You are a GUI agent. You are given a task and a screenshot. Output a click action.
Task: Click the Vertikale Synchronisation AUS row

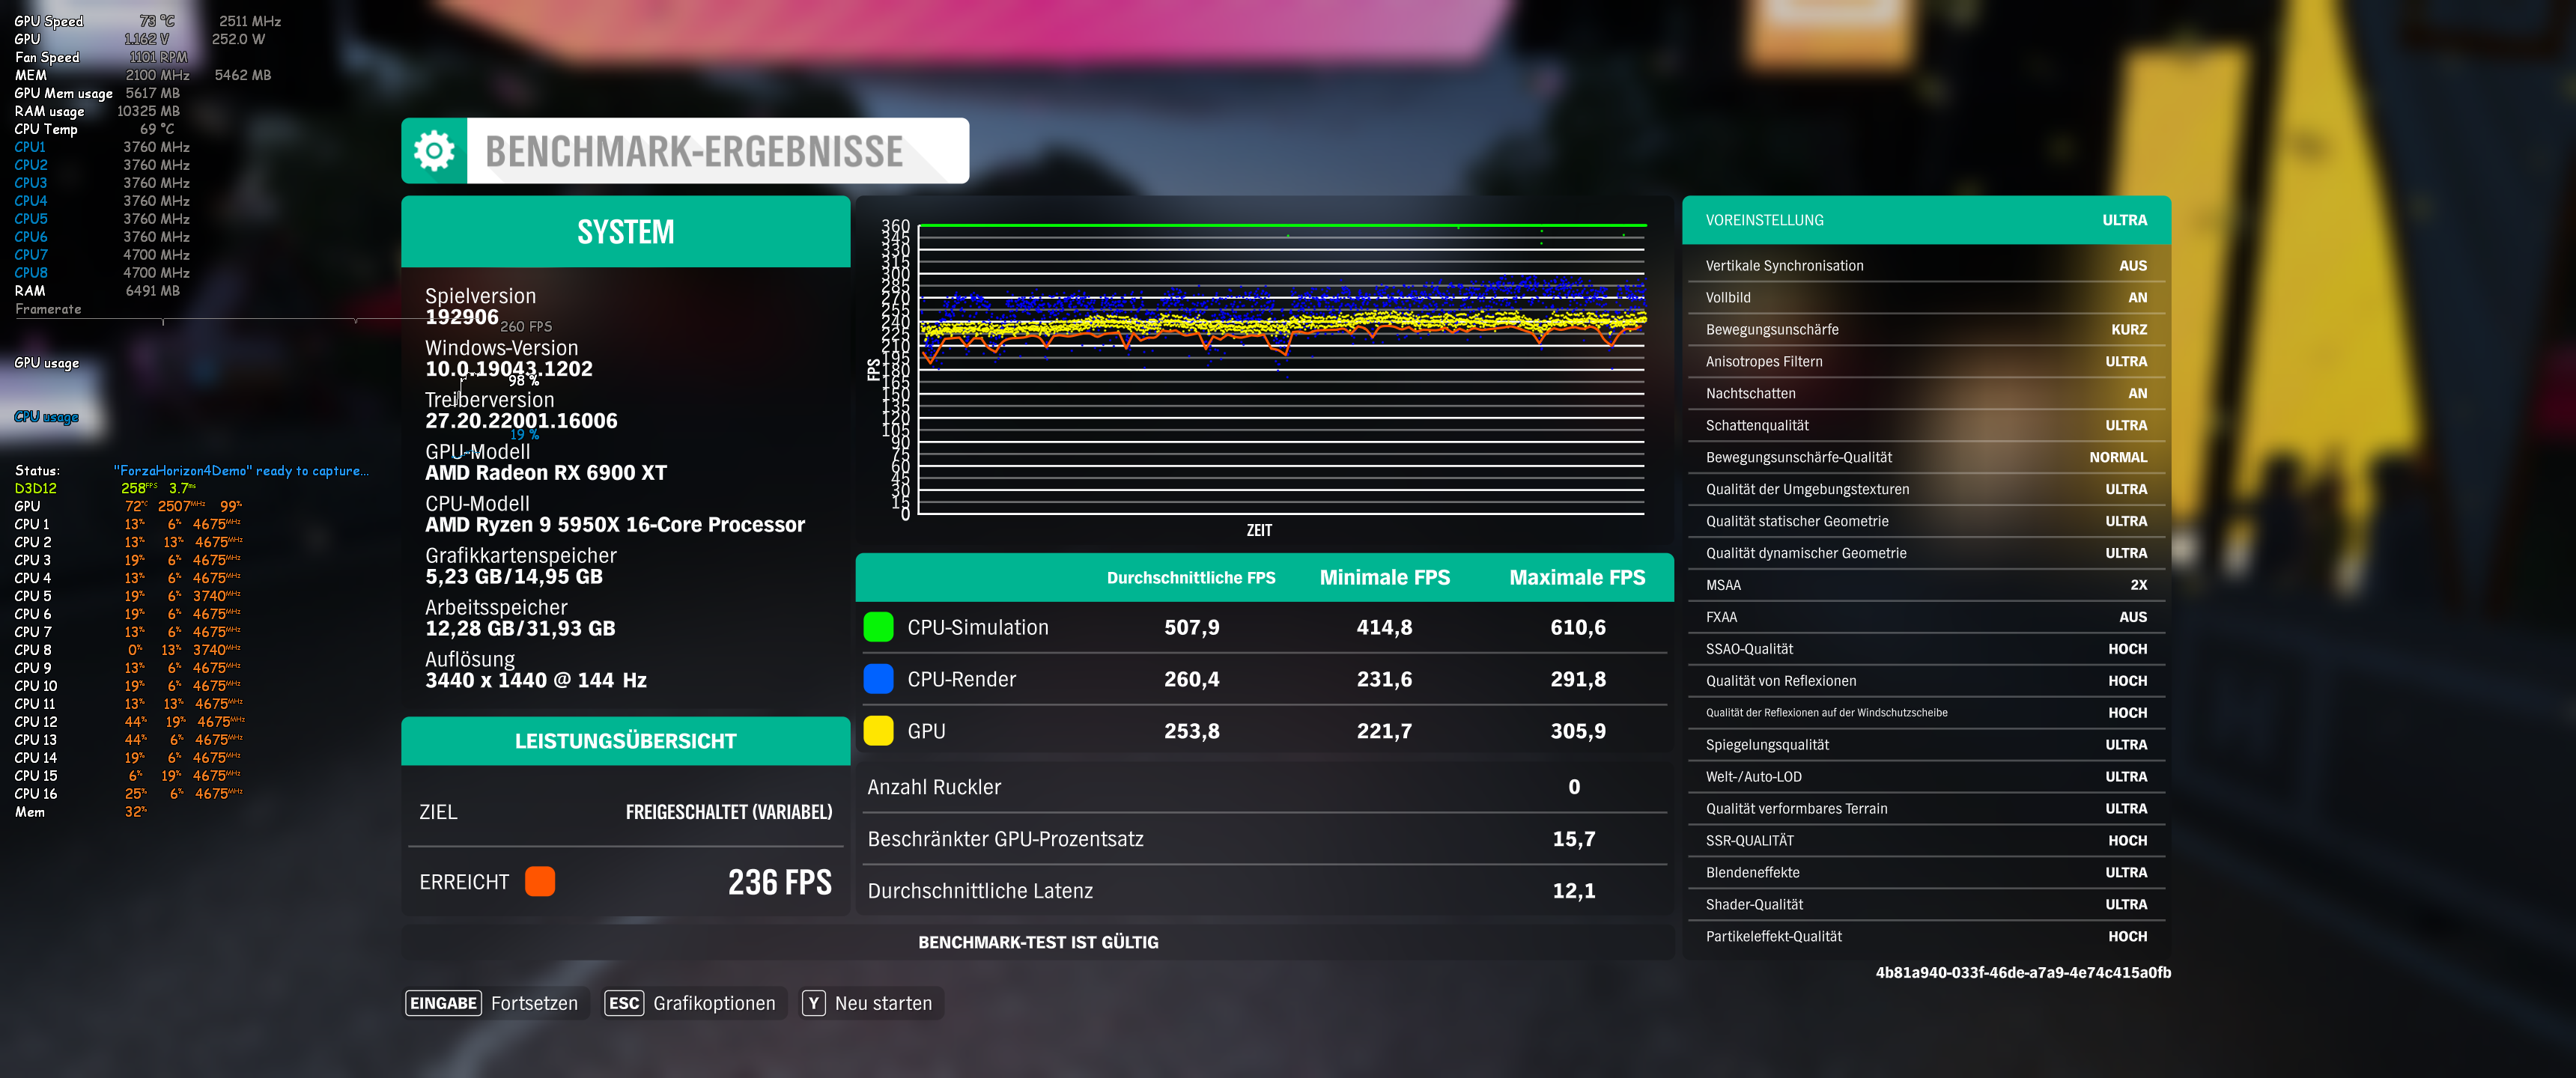point(1925,266)
